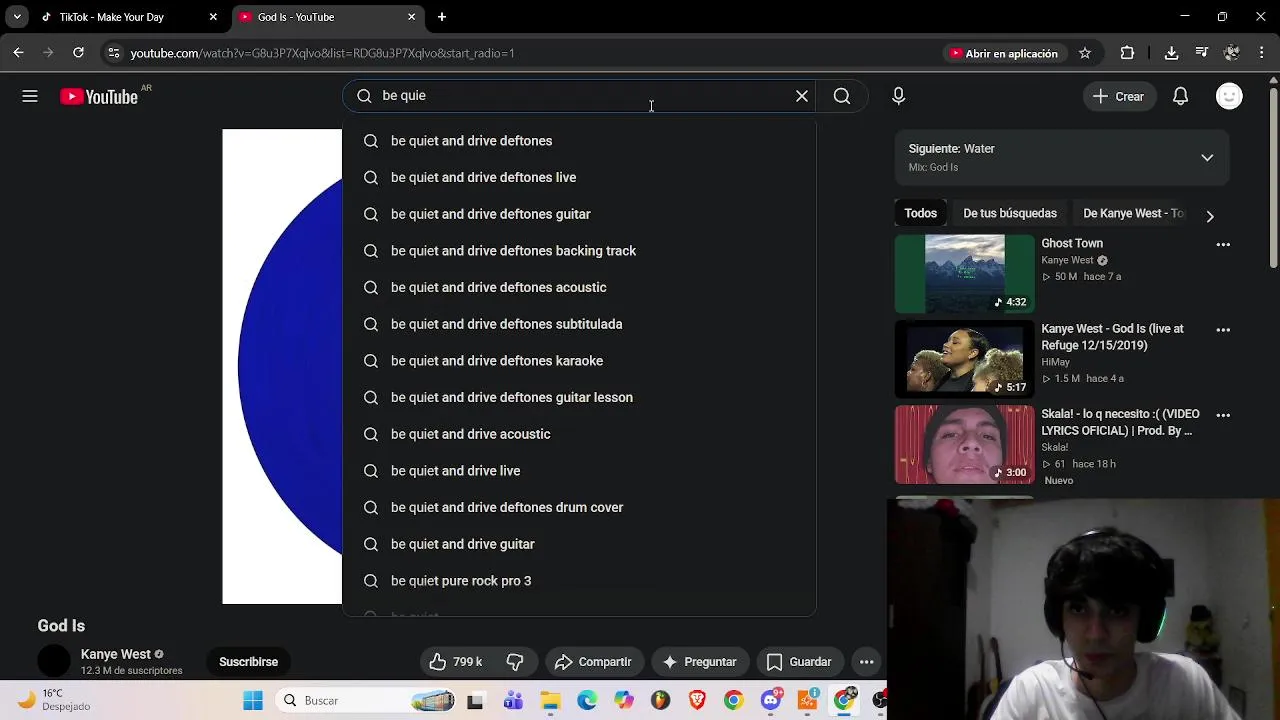
Task: Open the browser downloads icon
Action: [x=1172, y=53]
